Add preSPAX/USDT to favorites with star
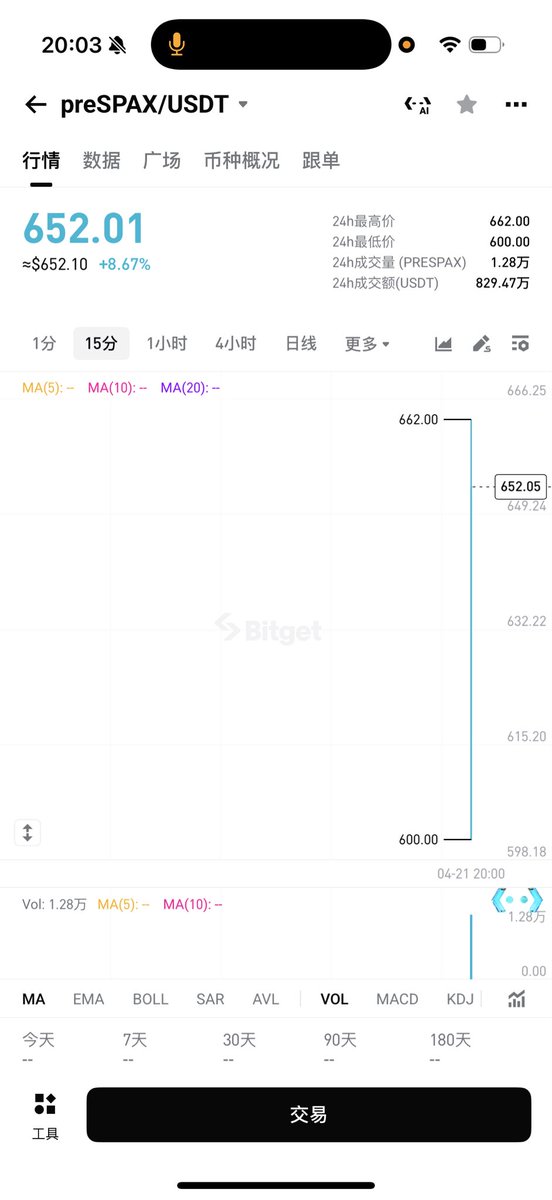Viewport: 552px width, 1200px height. pyautogui.click(x=467, y=105)
